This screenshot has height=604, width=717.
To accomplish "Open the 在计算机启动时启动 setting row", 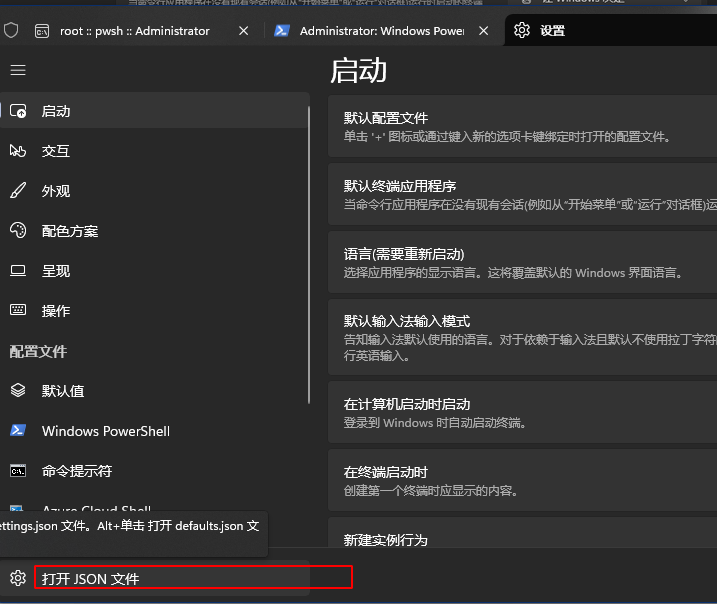I will coord(522,413).
